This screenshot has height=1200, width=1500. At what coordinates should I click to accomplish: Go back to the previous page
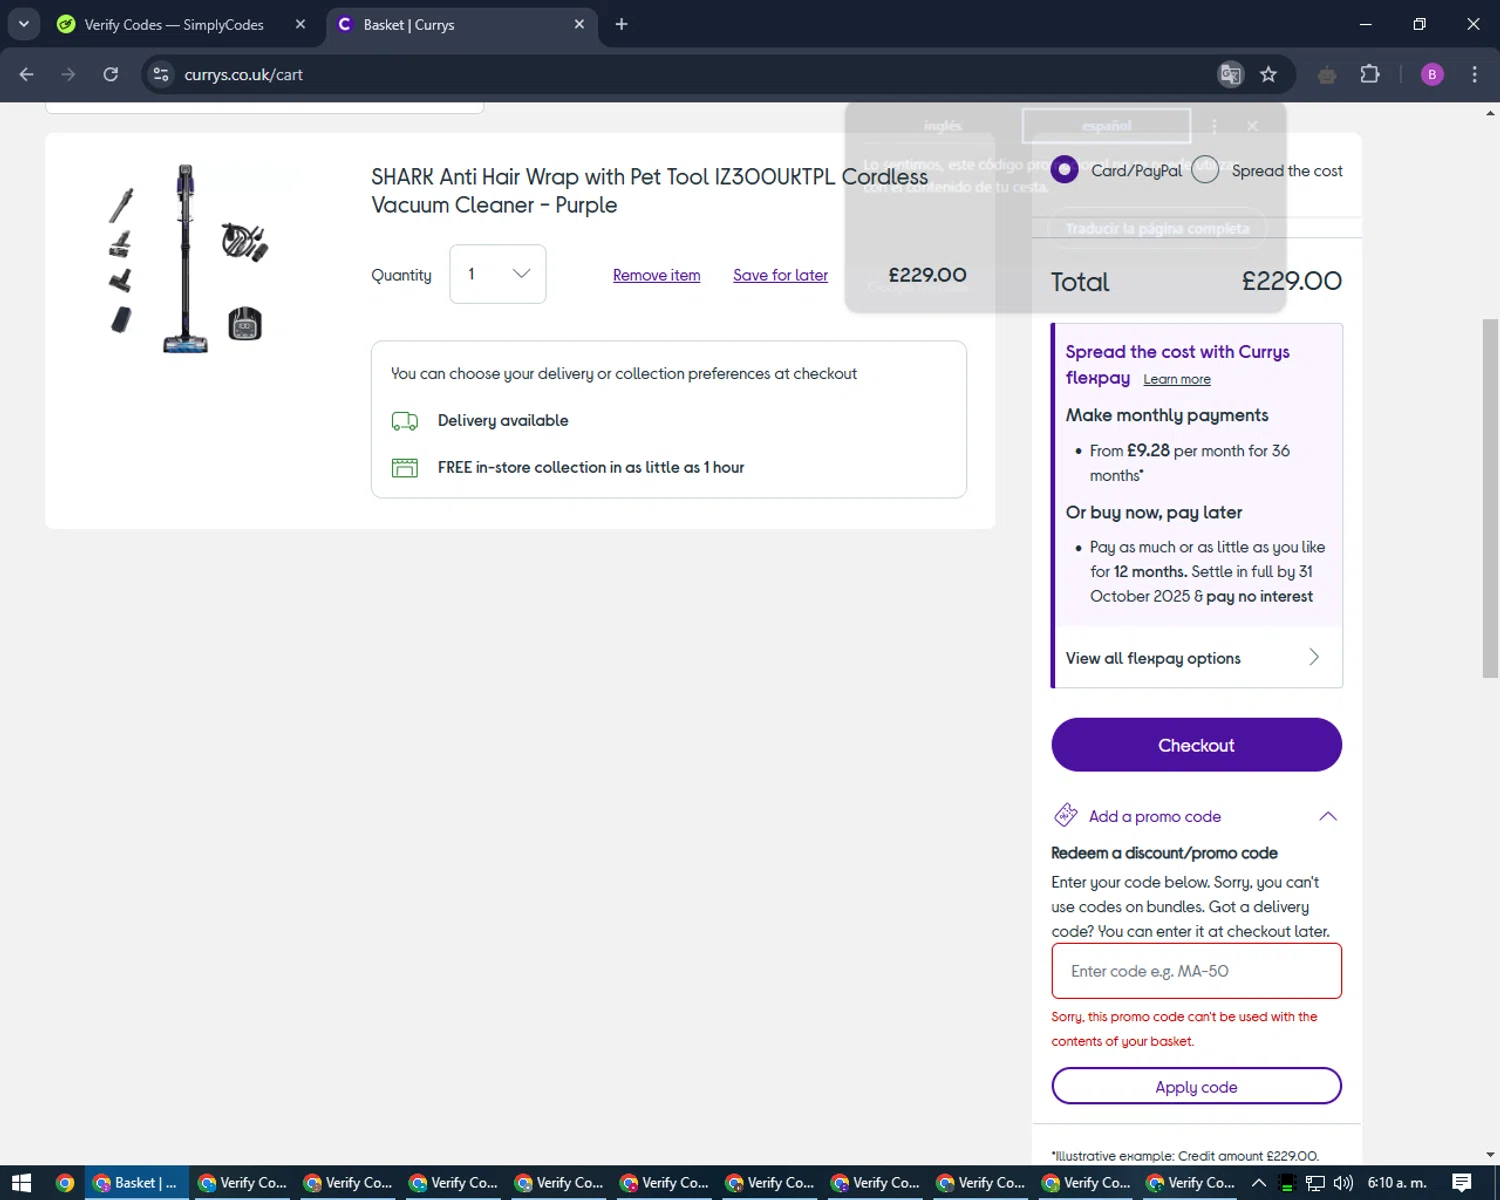point(27,74)
